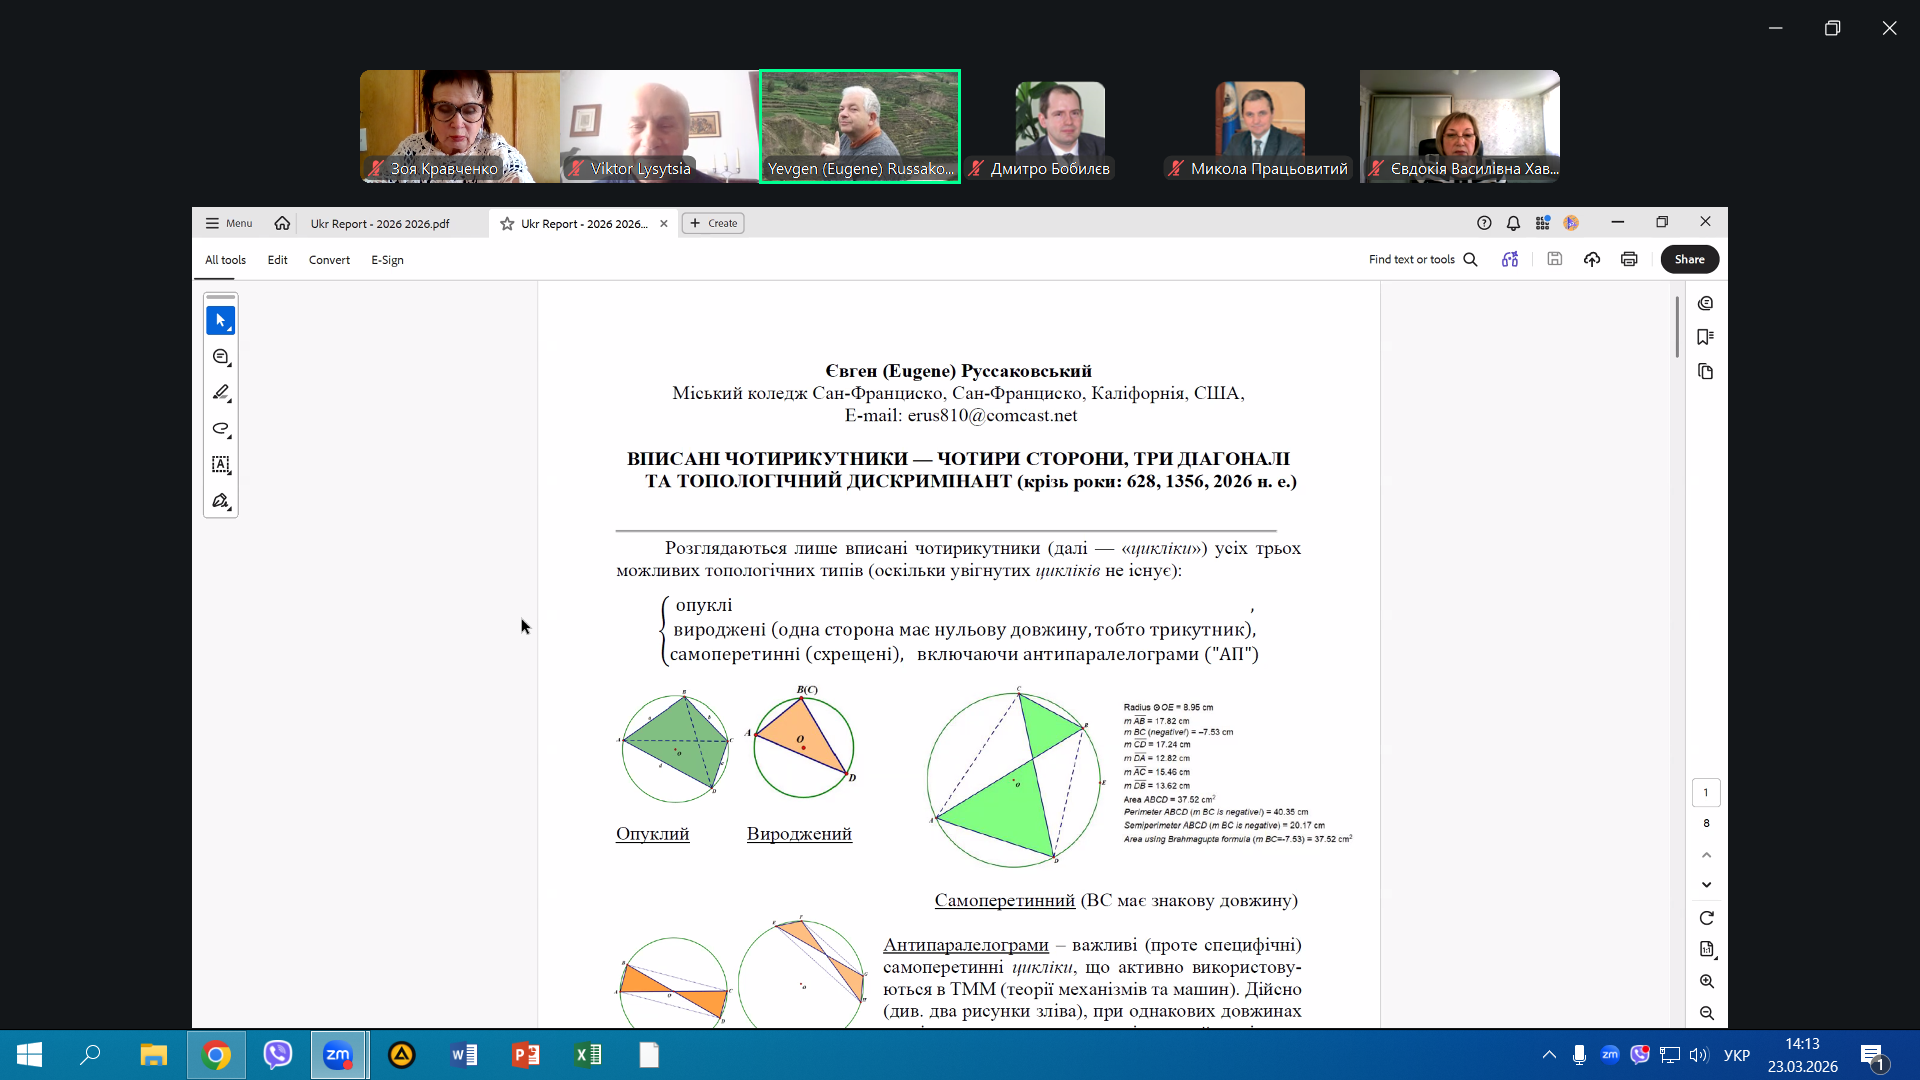Open the bookmarks panel icon
This screenshot has height=1080, width=1920.
(1706, 337)
